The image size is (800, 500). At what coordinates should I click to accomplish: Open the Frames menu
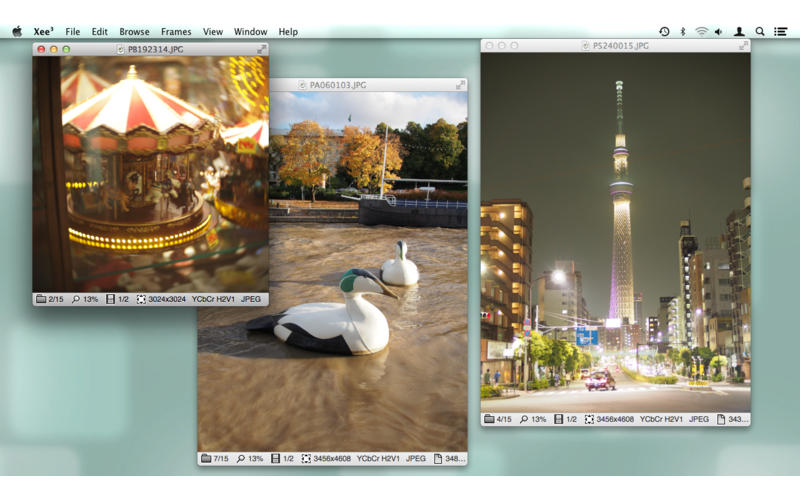click(176, 32)
